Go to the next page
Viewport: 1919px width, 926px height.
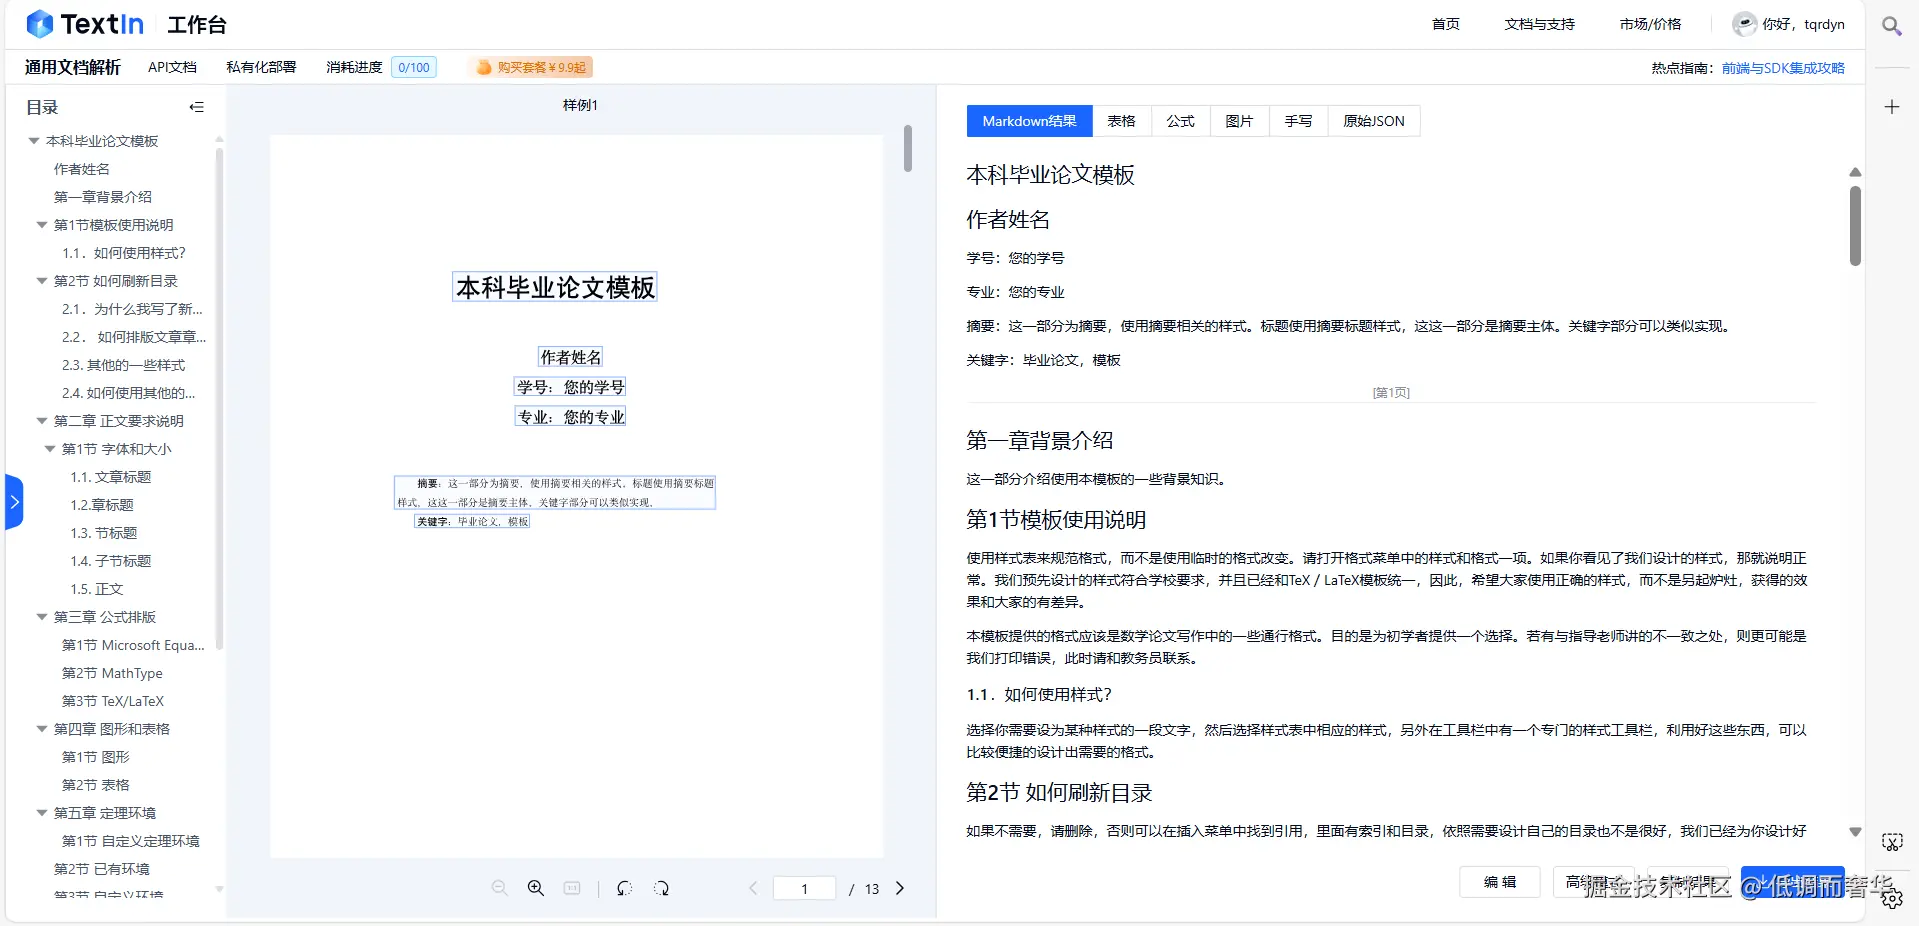900,888
